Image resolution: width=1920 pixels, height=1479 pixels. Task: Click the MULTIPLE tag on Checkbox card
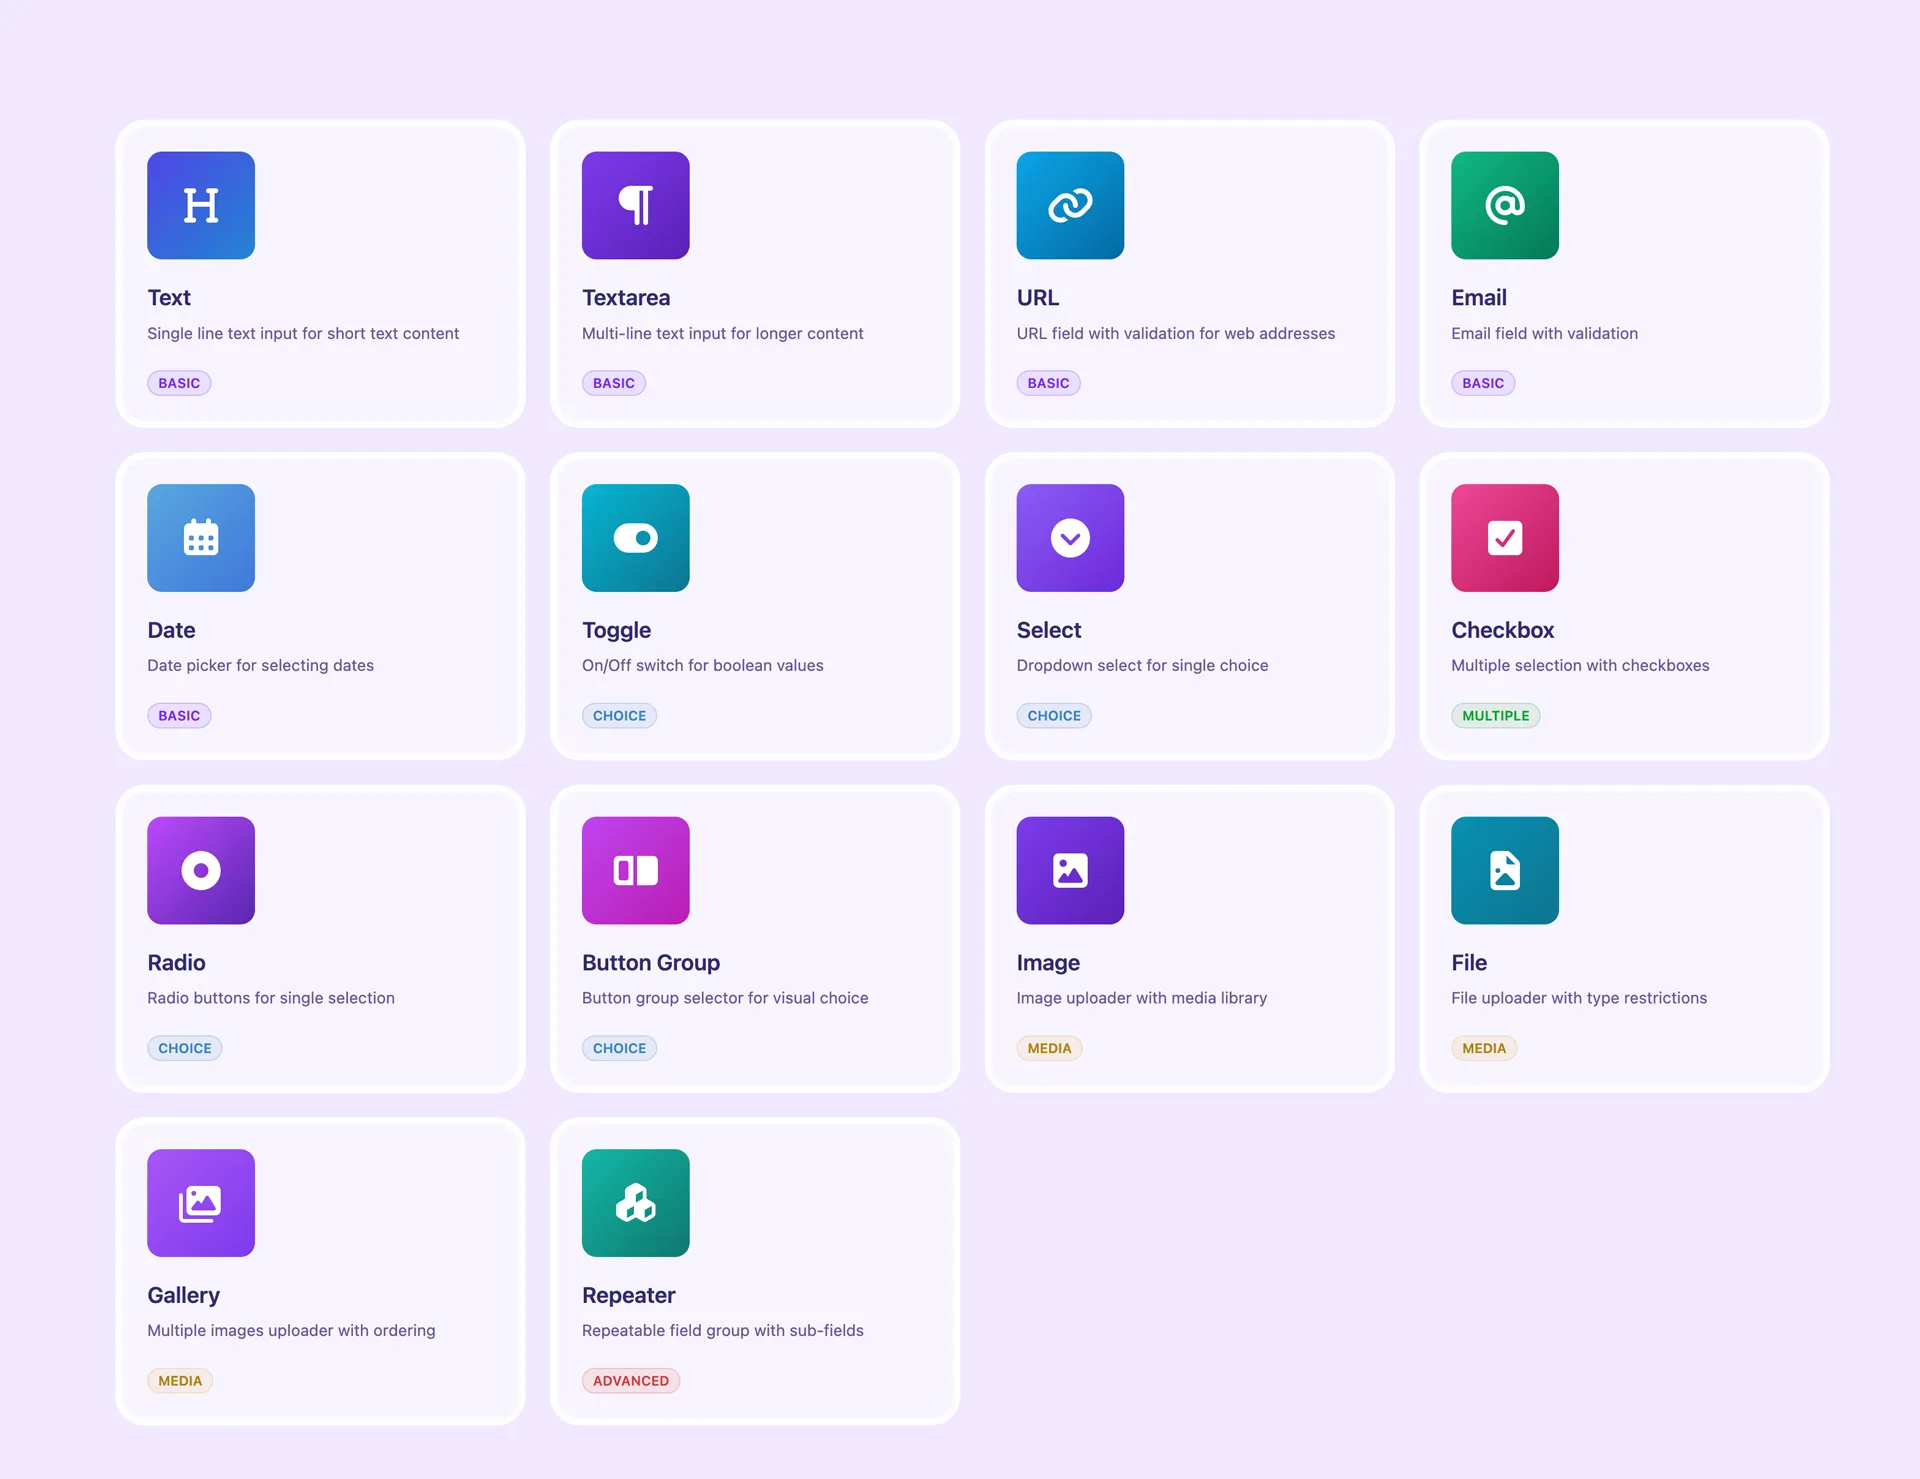tap(1495, 716)
